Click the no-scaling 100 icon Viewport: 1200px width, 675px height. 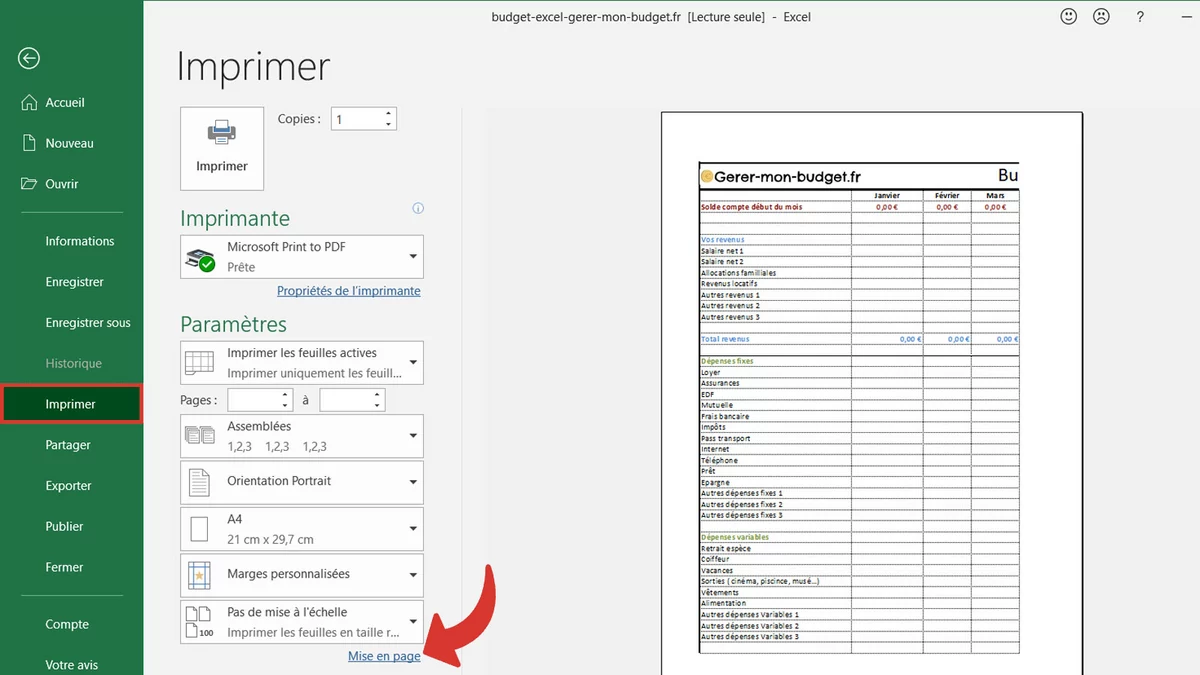(200, 622)
